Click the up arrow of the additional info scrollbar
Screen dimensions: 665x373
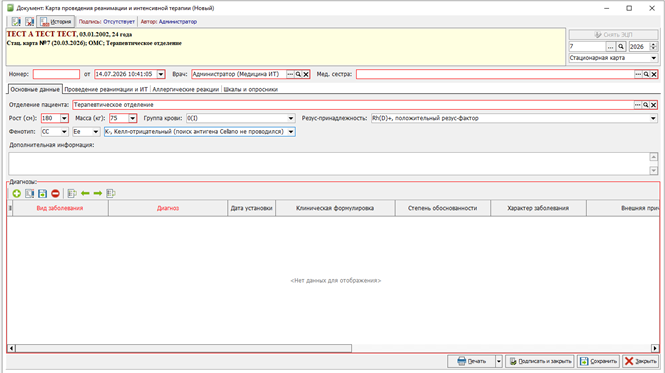click(x=654, y=157)
